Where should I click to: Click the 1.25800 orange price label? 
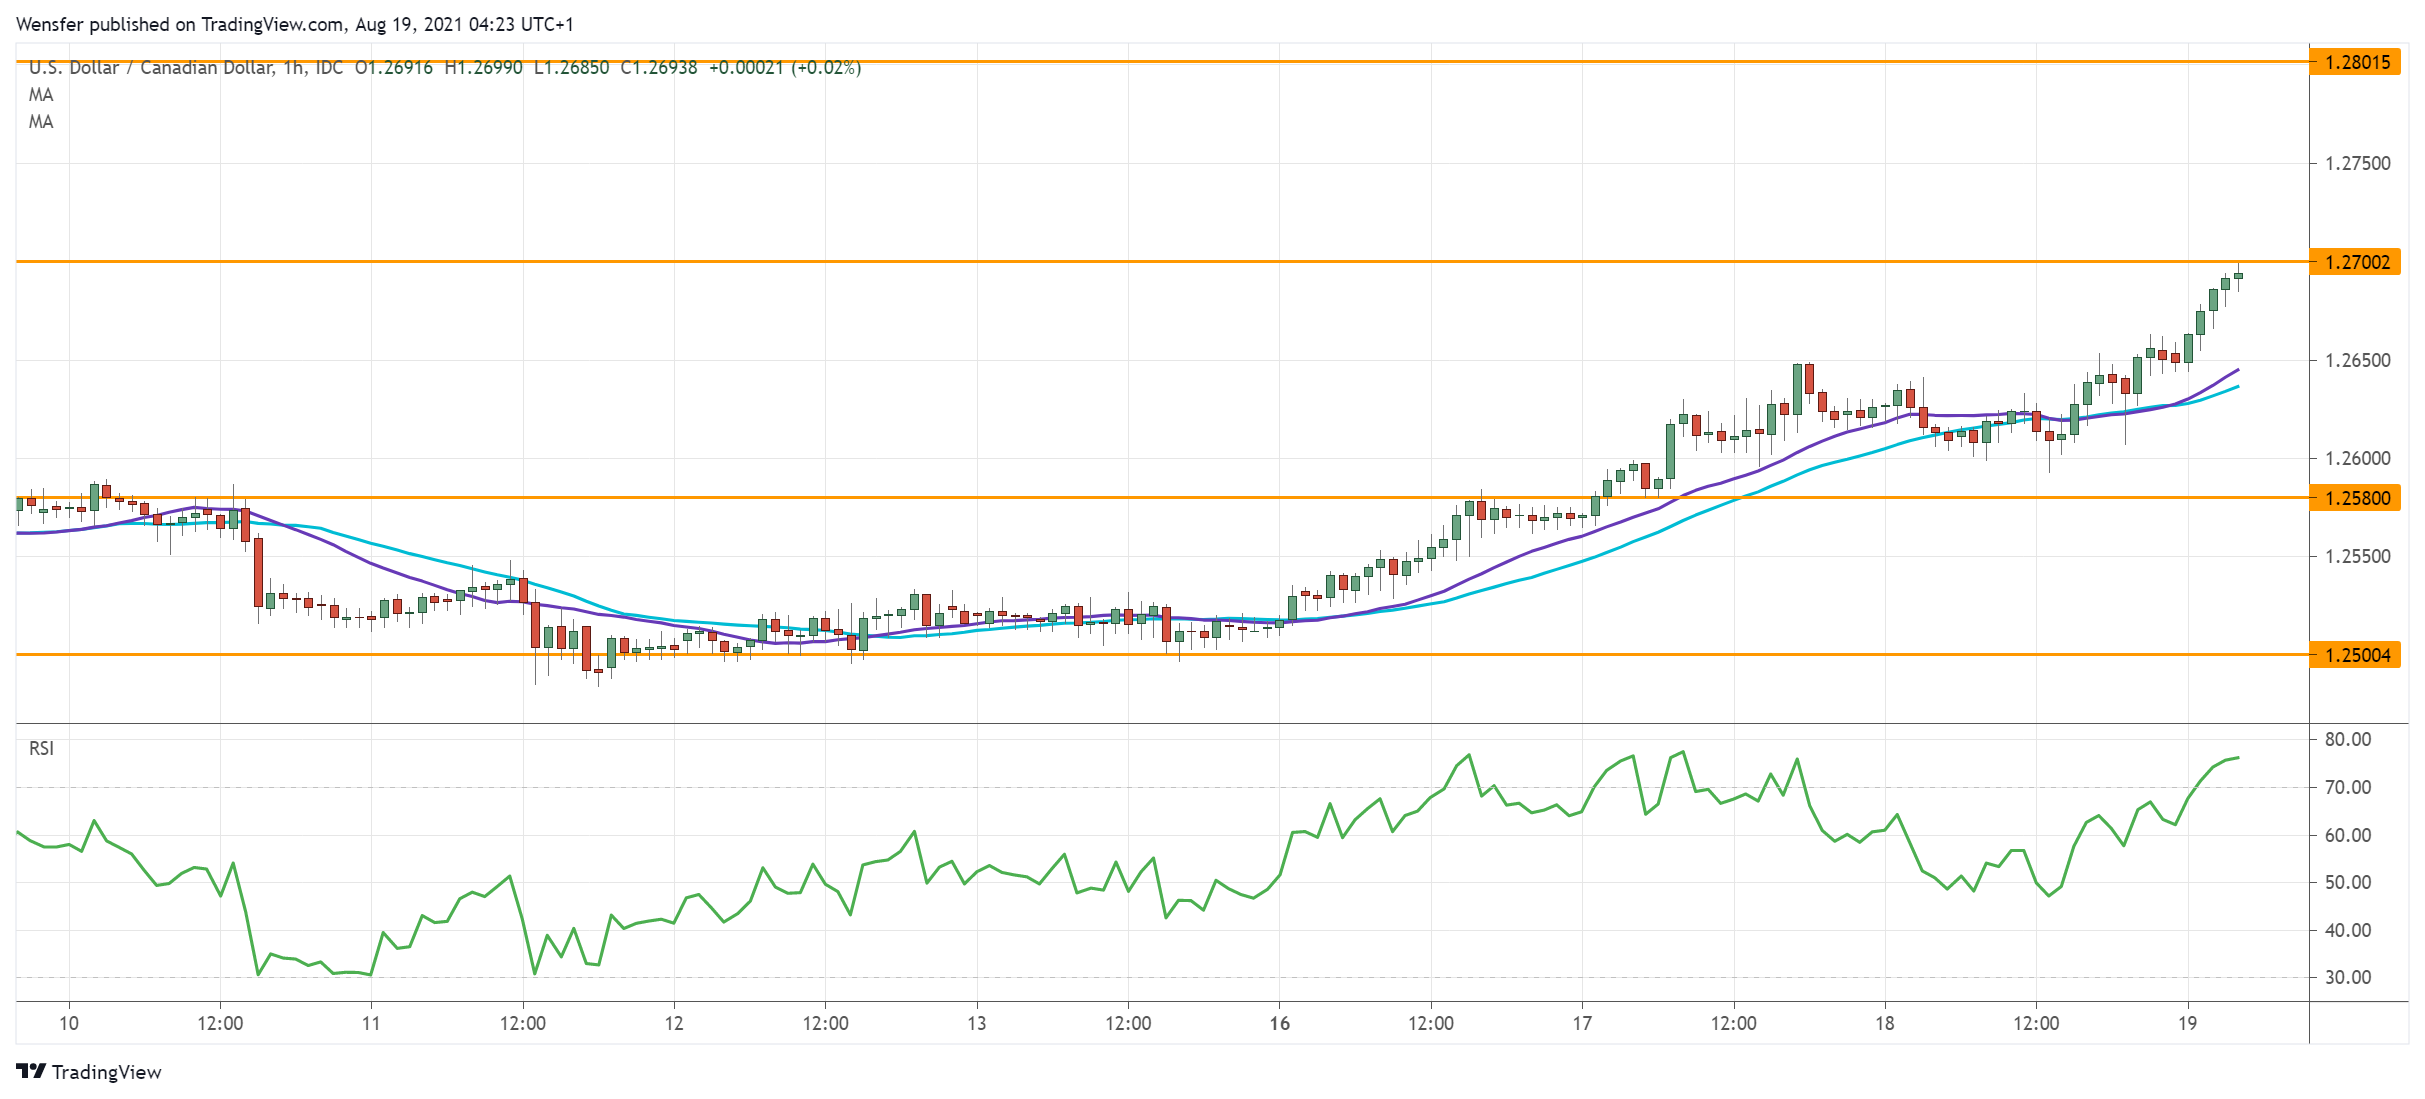[x=2356, y=498]
